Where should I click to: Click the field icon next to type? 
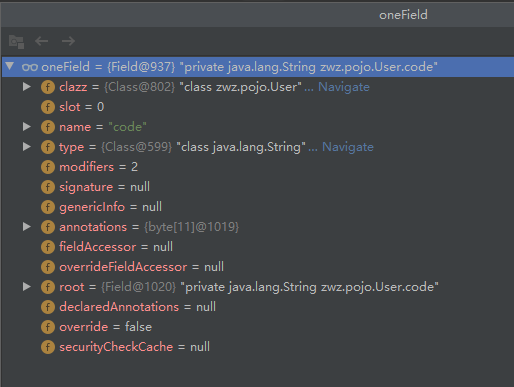click(48, 147)
